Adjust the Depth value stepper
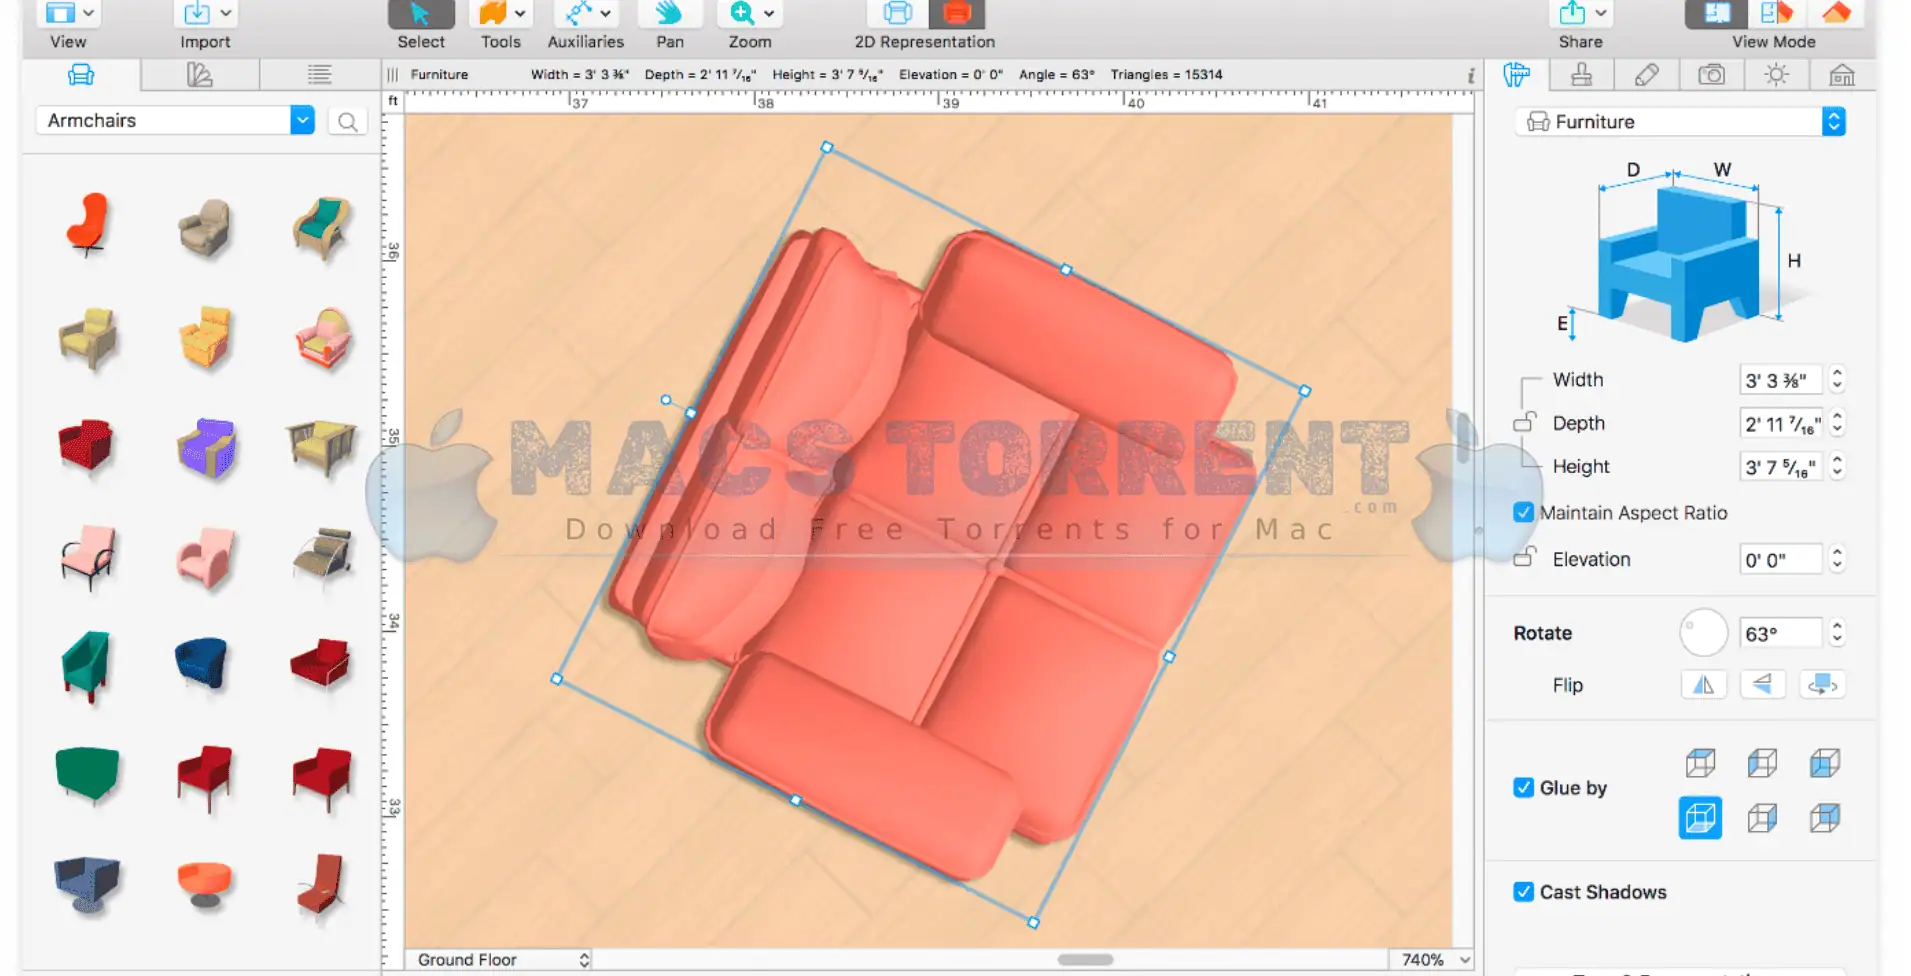This screenshot has height=976, width=1911. (1837, 423)
